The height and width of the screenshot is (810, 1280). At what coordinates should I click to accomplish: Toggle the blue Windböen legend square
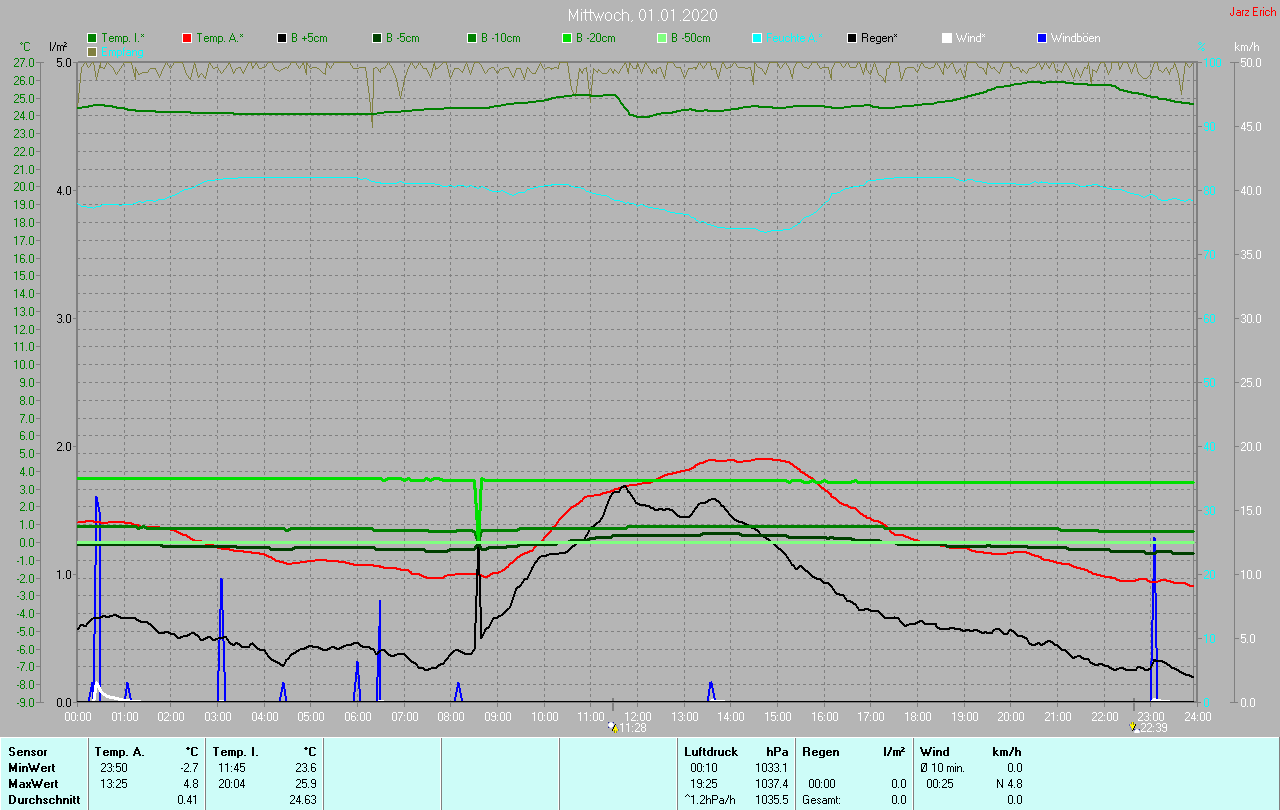pos(1042,38)
